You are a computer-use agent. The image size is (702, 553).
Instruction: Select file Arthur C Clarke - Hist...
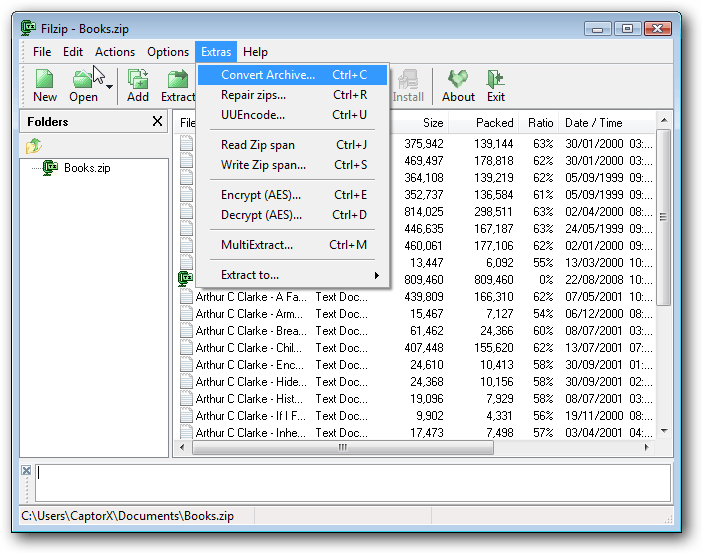(249, 399)
